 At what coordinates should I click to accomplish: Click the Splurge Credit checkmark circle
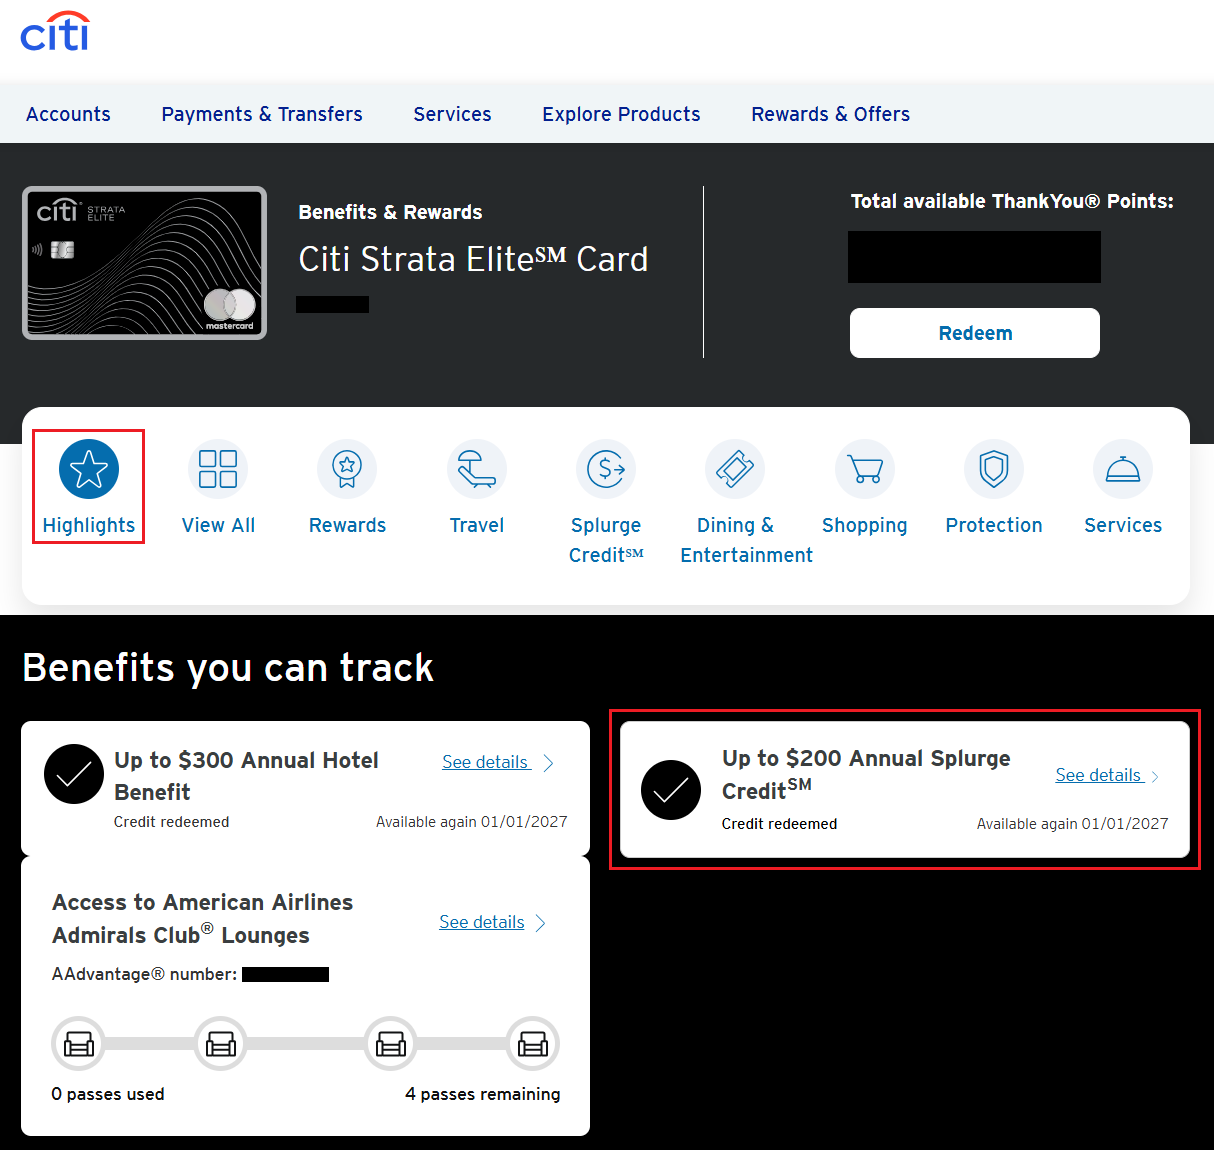pos(671,790)
